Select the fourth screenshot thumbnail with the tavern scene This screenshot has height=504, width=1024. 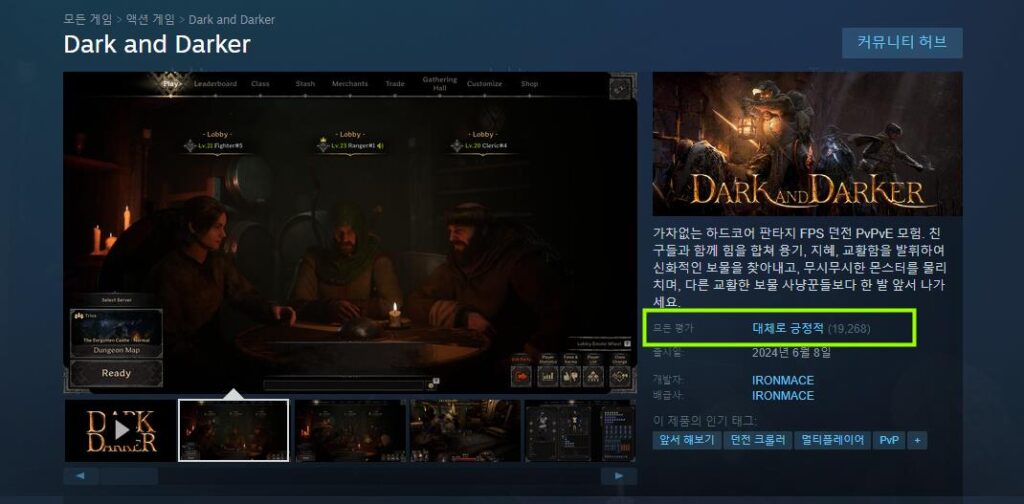pyautogui.click(x=465, y=430)
